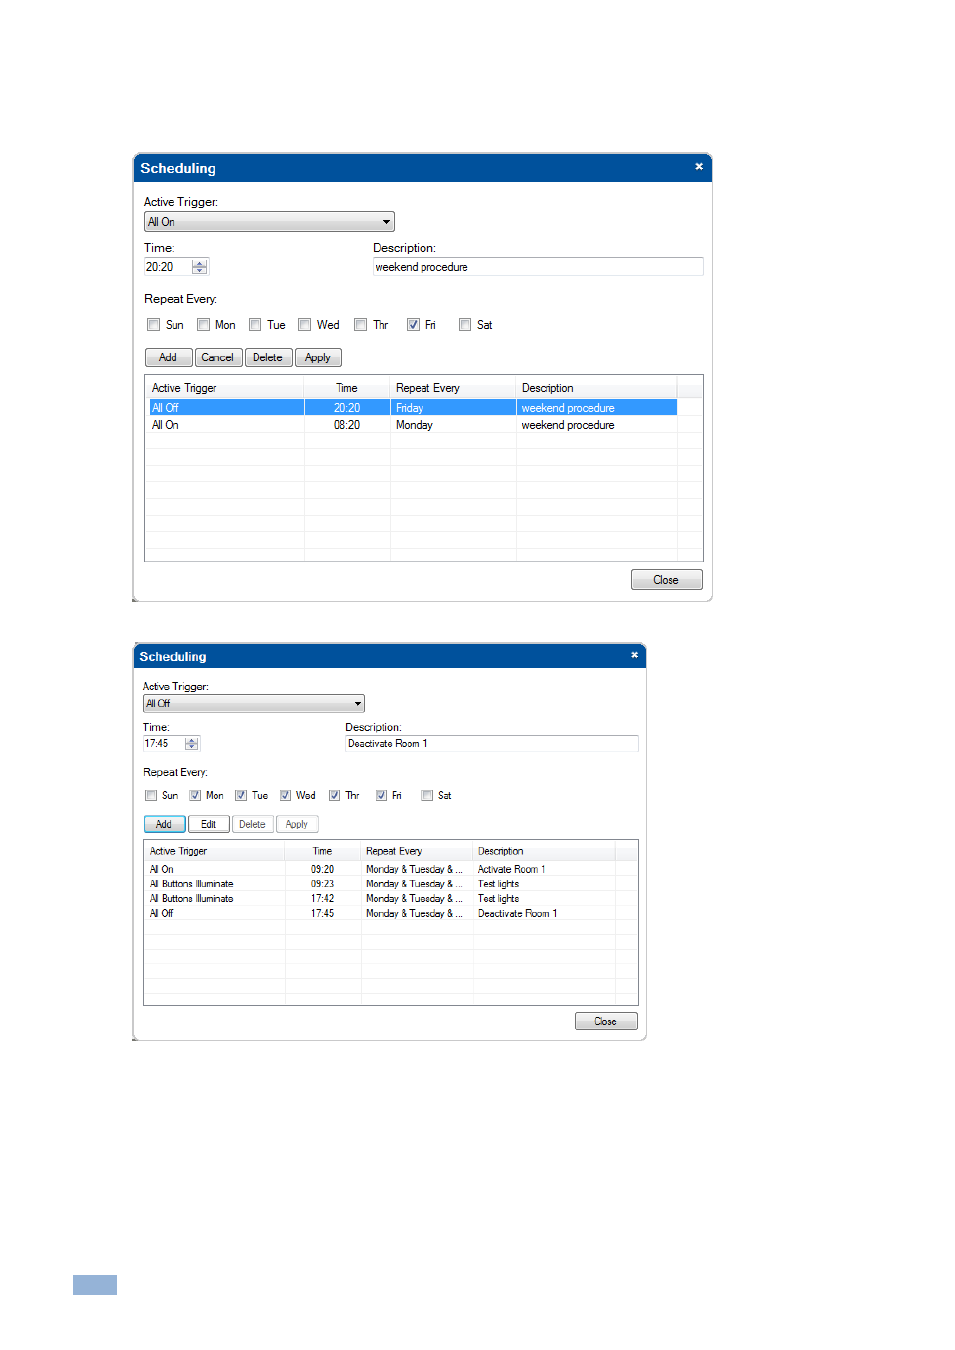Toggle Mon checkbox in upper dialog
This screenshot has height=1350, width=955.
204,325
